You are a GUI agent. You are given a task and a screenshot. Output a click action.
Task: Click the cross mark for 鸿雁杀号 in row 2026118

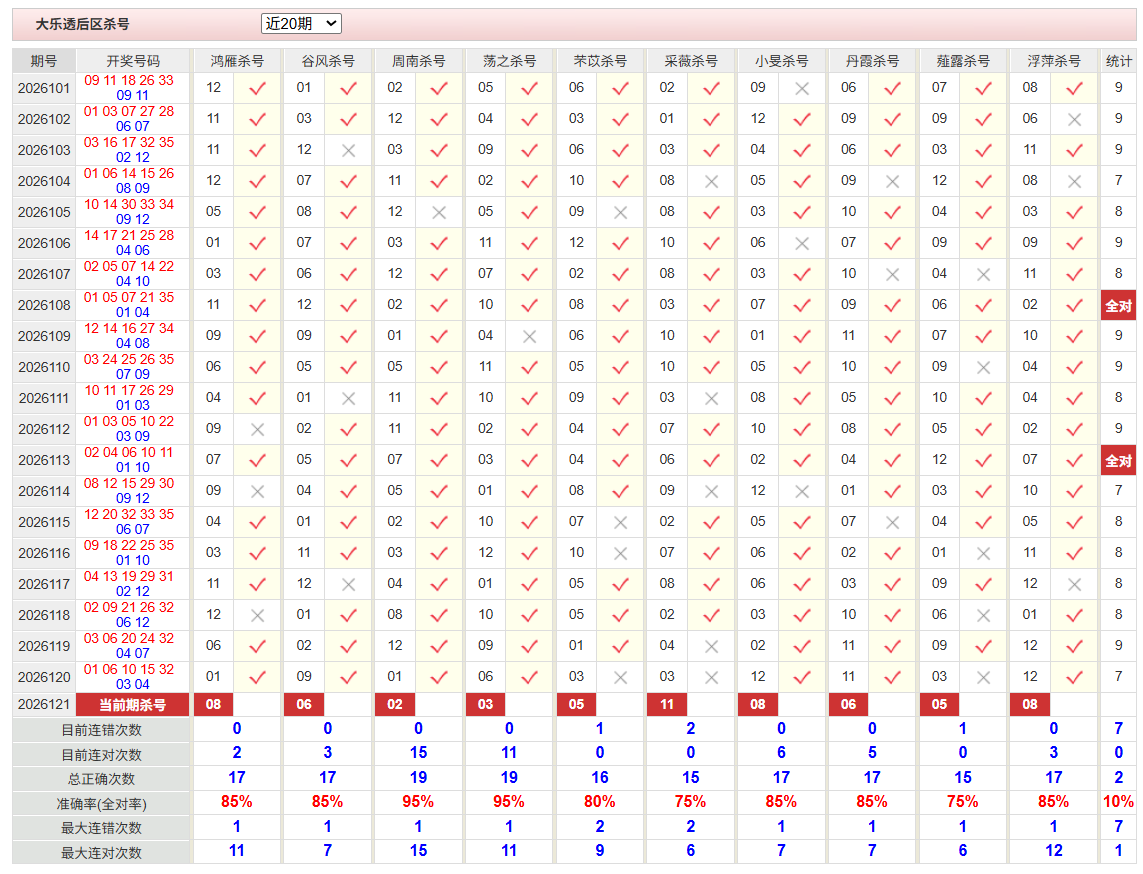tap(257, 616)
